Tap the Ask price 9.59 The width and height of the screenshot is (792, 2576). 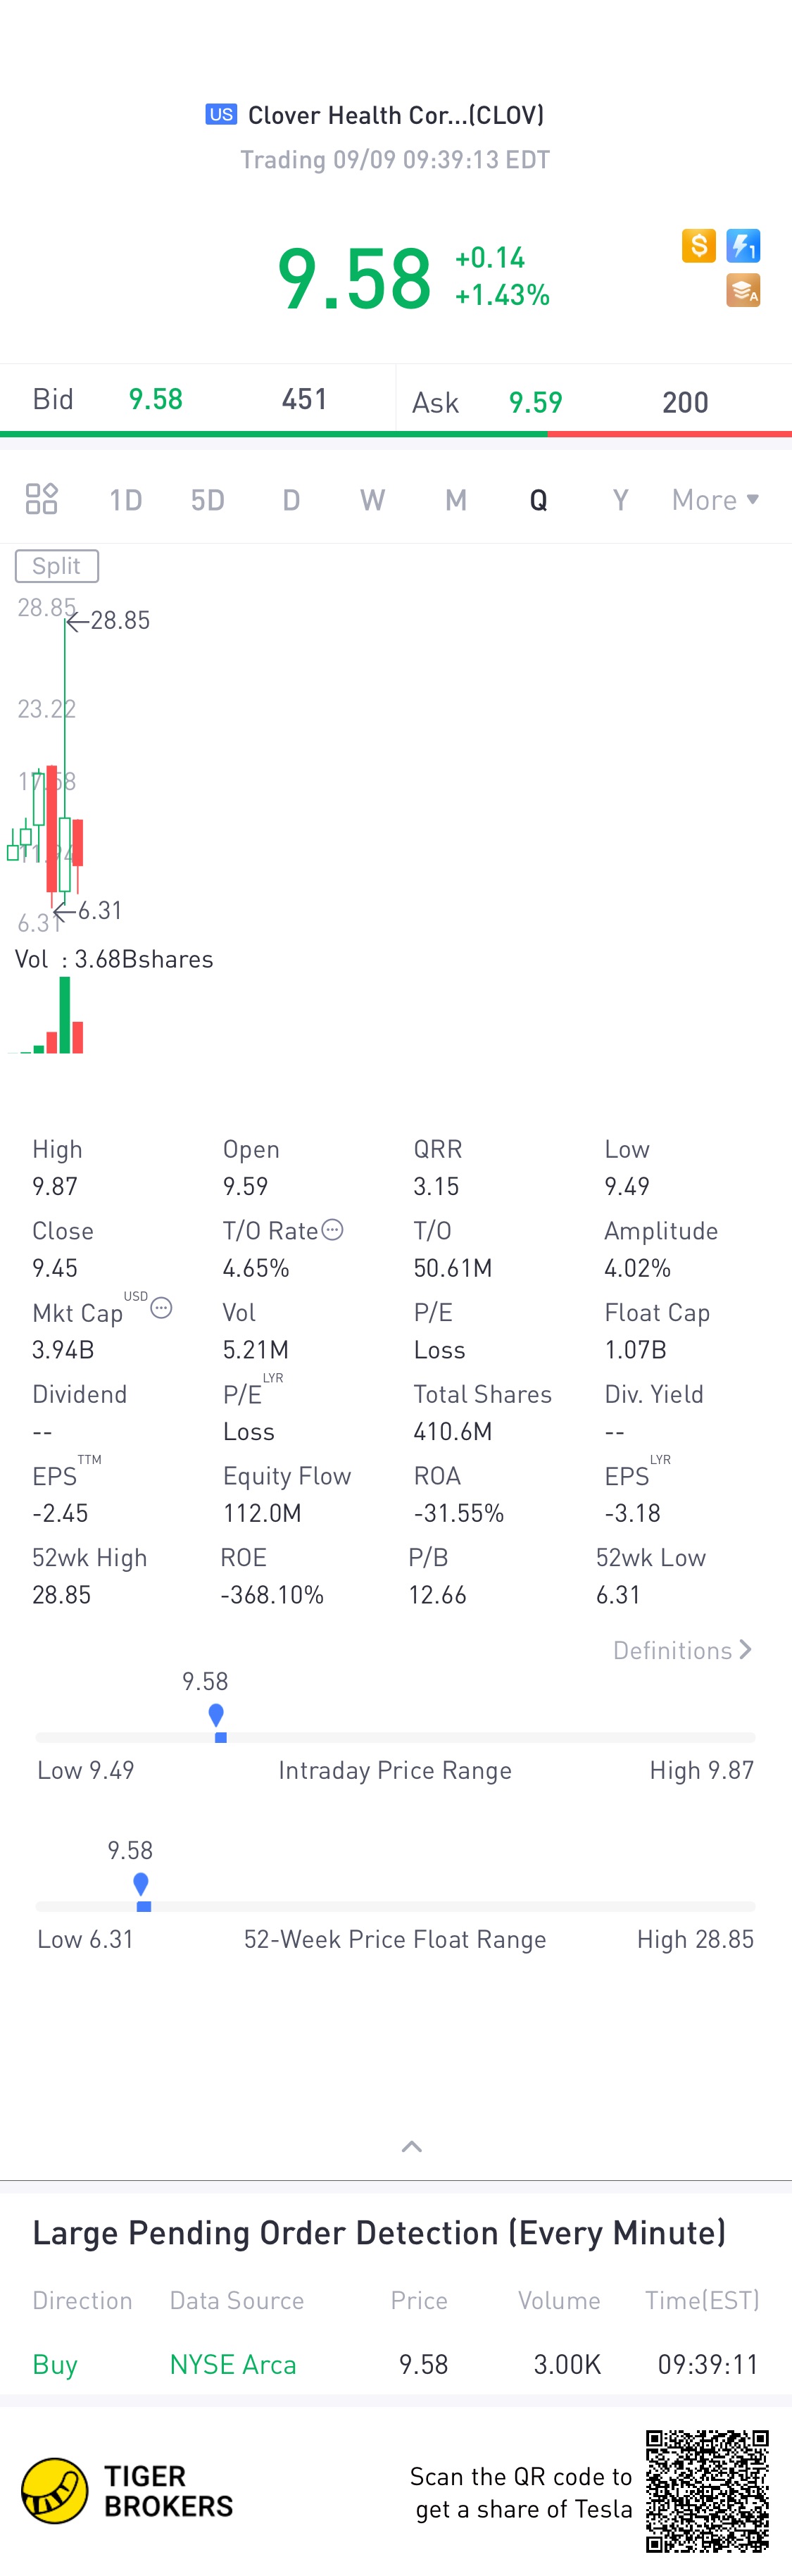pyautogui.click(x=535, y=402)
